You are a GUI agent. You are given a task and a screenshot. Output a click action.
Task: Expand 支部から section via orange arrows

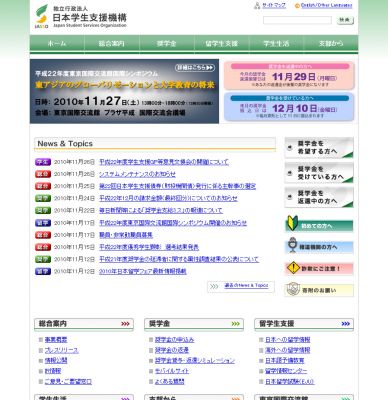[x=235, y=398]
